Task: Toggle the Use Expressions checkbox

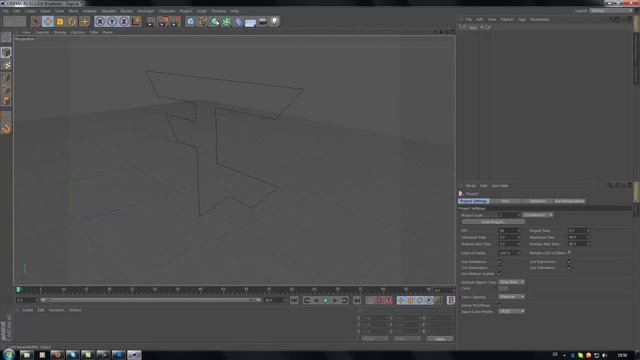Action: (x=569, y=262)
